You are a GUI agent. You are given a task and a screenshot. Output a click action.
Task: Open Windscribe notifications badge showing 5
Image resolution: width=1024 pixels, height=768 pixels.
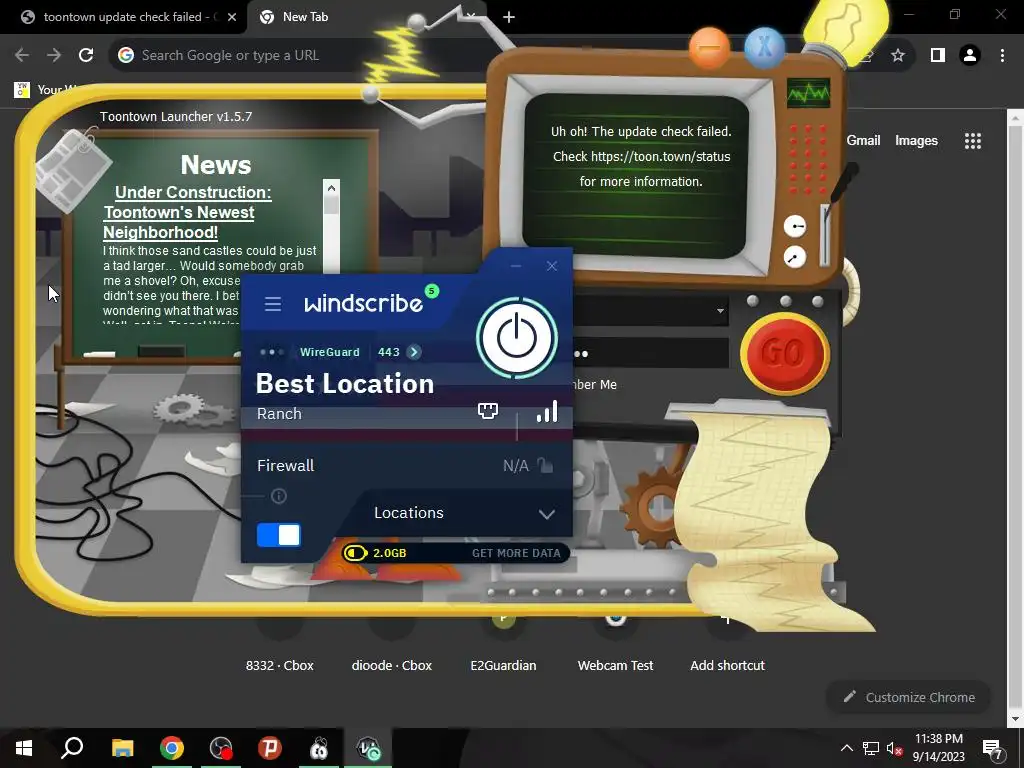(432, 291)
